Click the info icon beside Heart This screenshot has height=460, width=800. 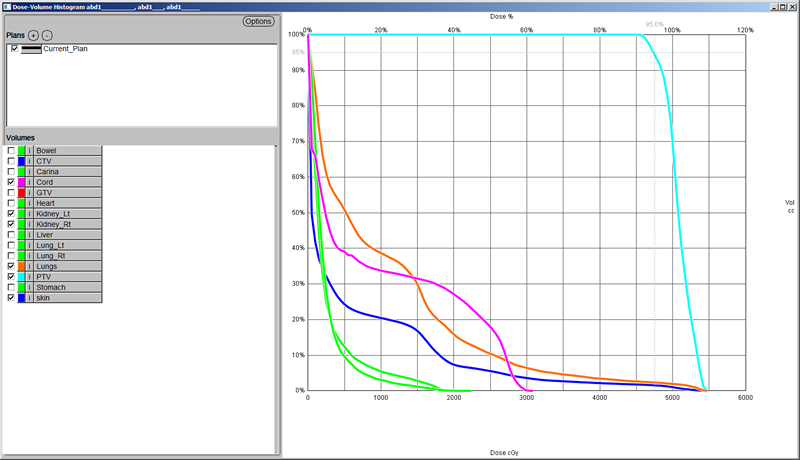point(30,204)
